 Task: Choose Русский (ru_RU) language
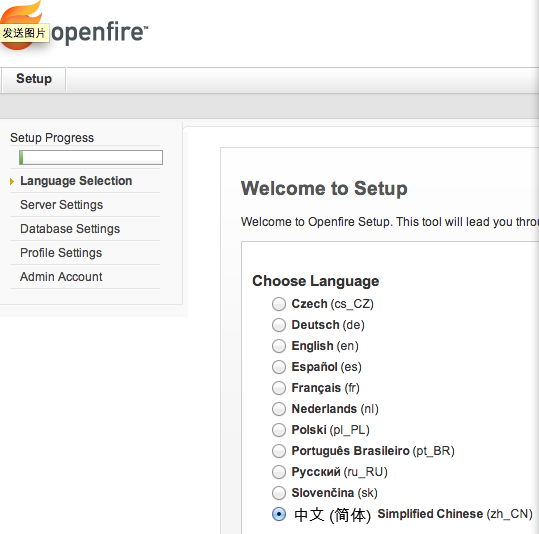click(279, 472)
